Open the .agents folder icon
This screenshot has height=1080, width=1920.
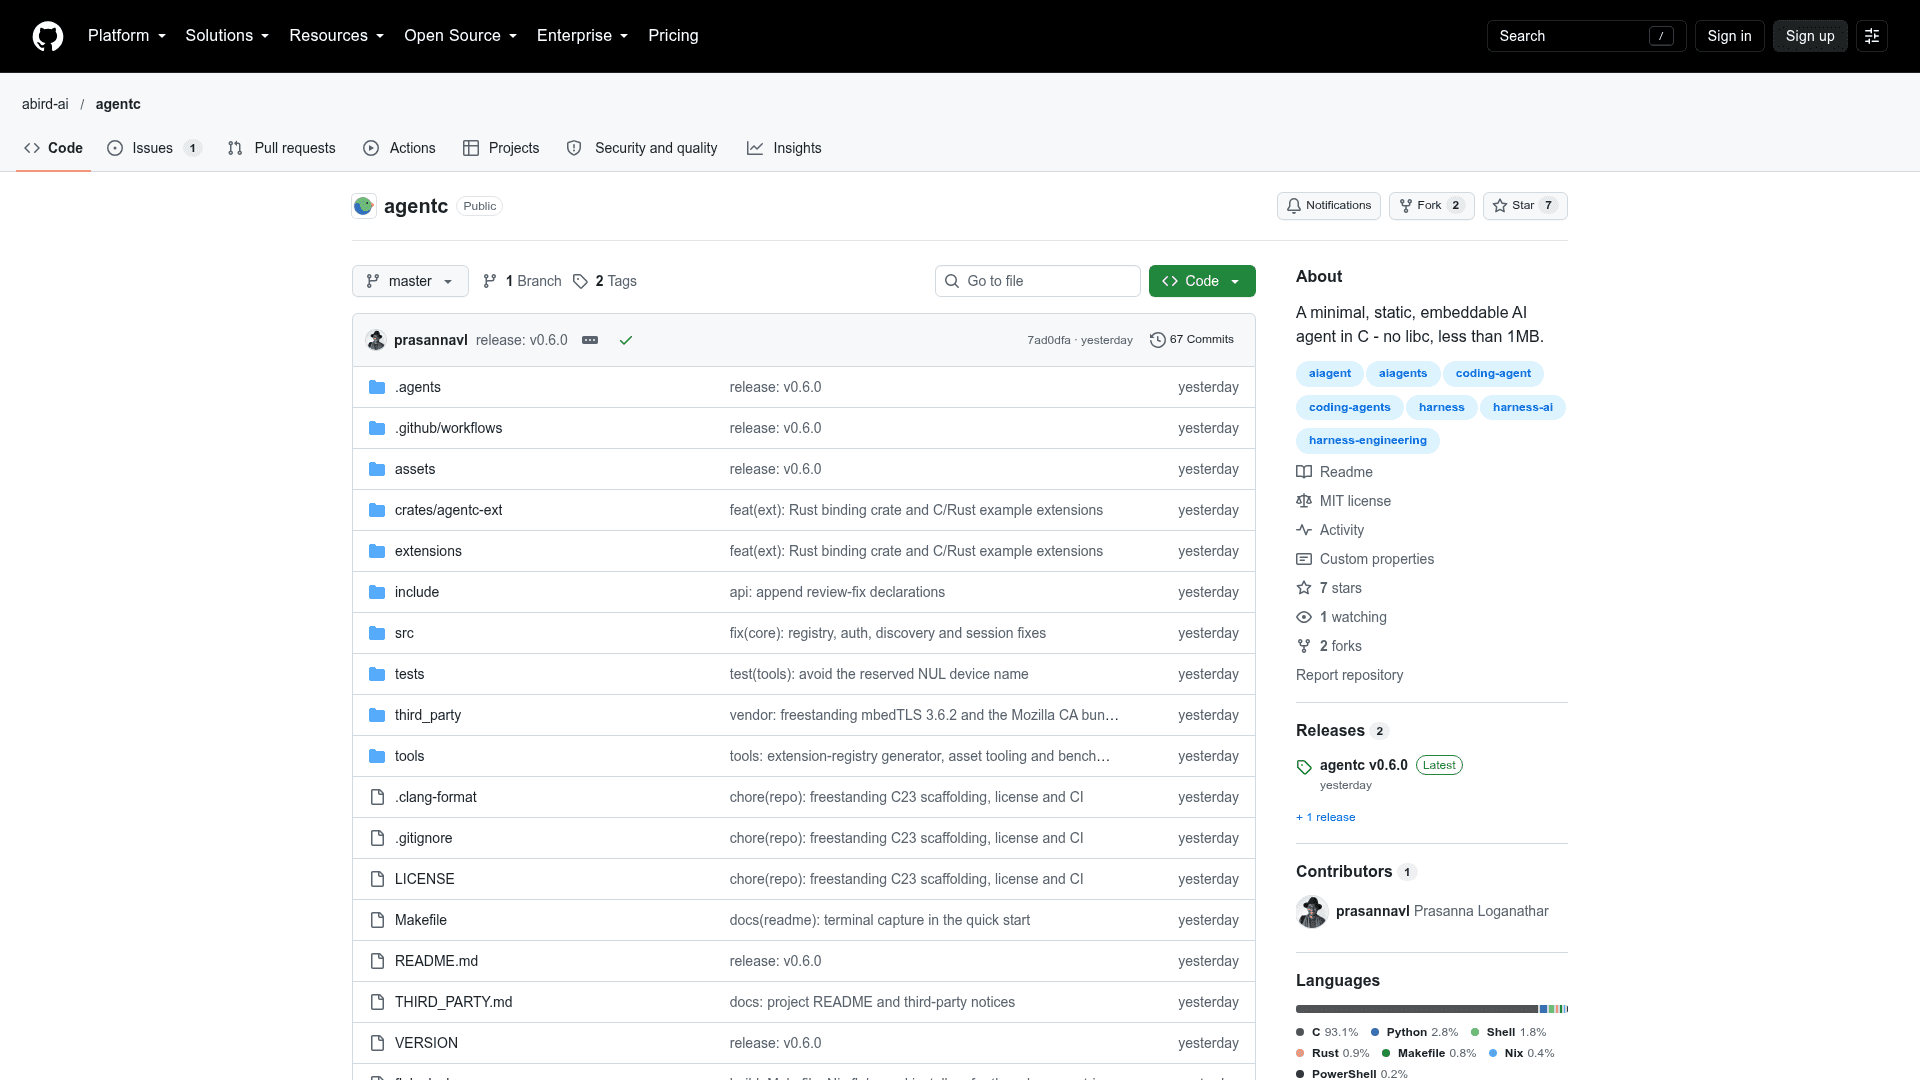point(377,387)
